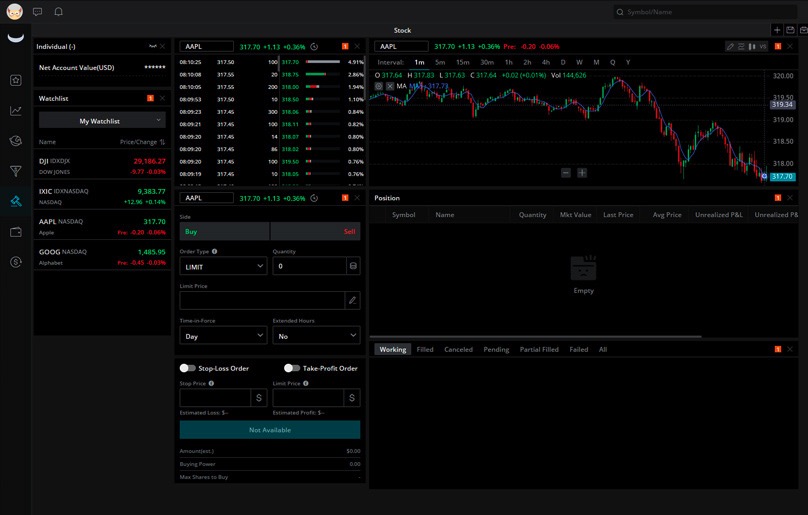Click the limit price edit pencil
Image resolution: width=808 pixels, height=515 pixels.
pos(352,300)
